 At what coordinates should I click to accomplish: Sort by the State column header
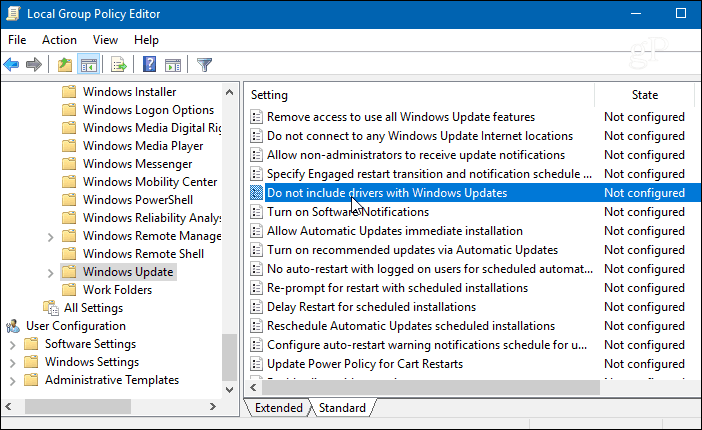pyautogui.click(x=644, y=95)
